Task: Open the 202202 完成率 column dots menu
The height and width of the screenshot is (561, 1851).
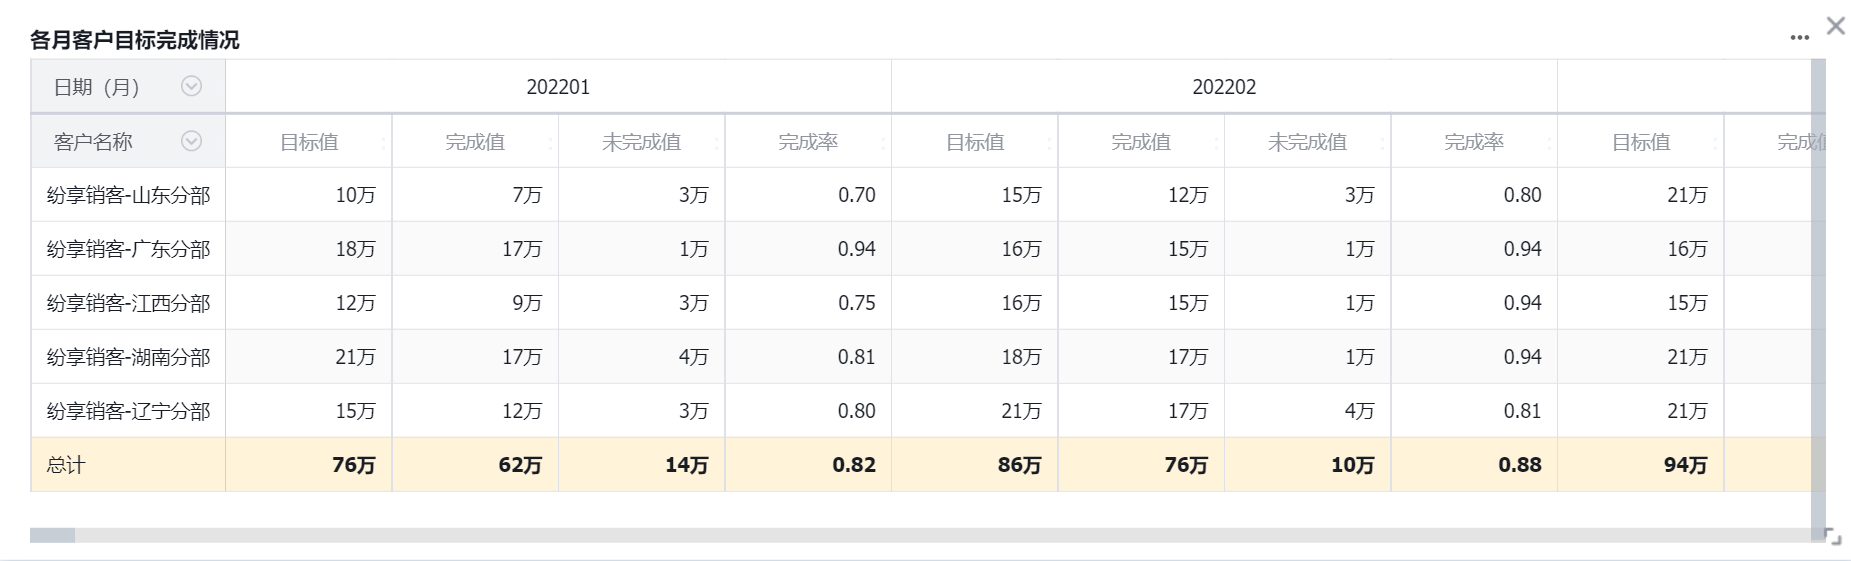Action: (1549, 143)
